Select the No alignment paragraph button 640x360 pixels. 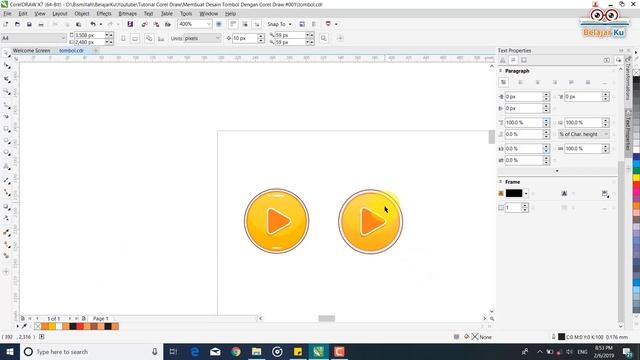[504, 82]
